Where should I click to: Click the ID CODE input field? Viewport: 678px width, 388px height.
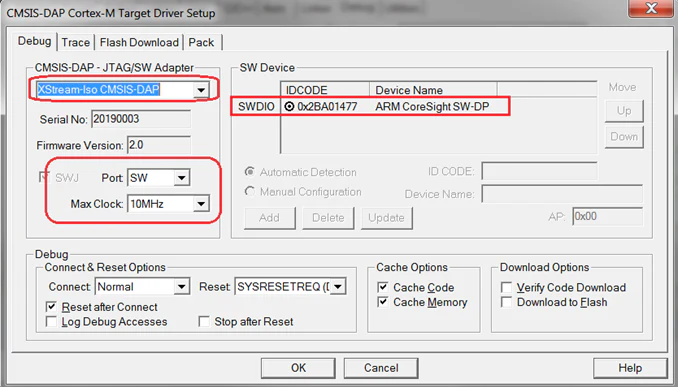click(x=540, y=171)
